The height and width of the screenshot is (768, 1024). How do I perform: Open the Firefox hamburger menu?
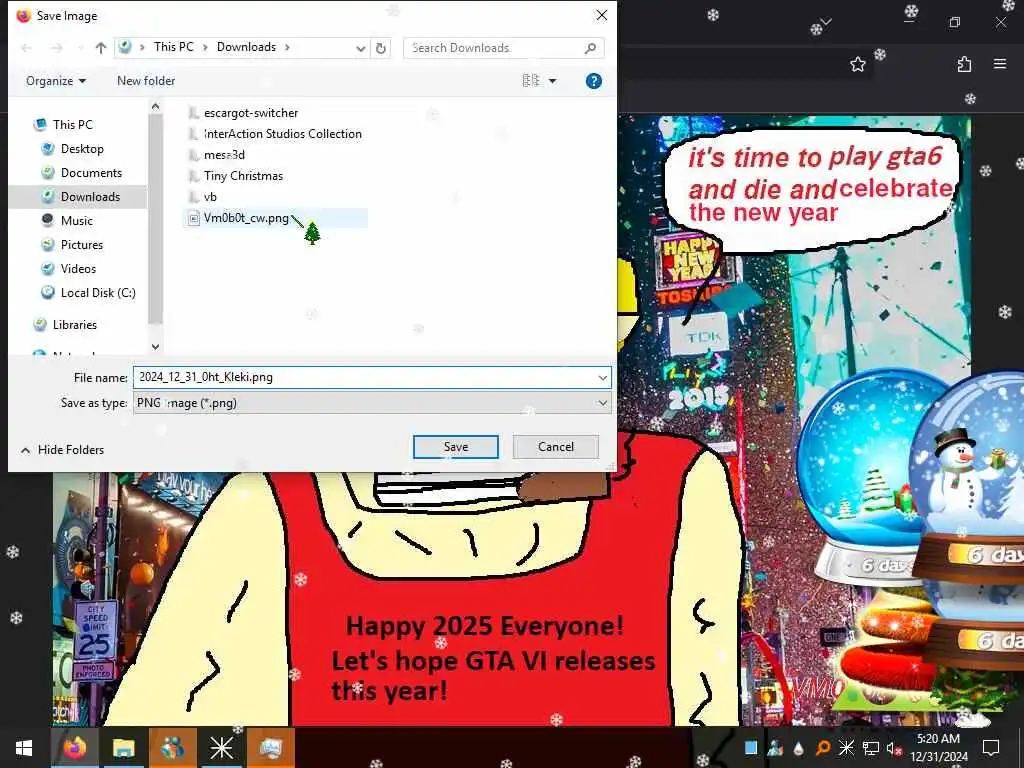coord(1000,64)
